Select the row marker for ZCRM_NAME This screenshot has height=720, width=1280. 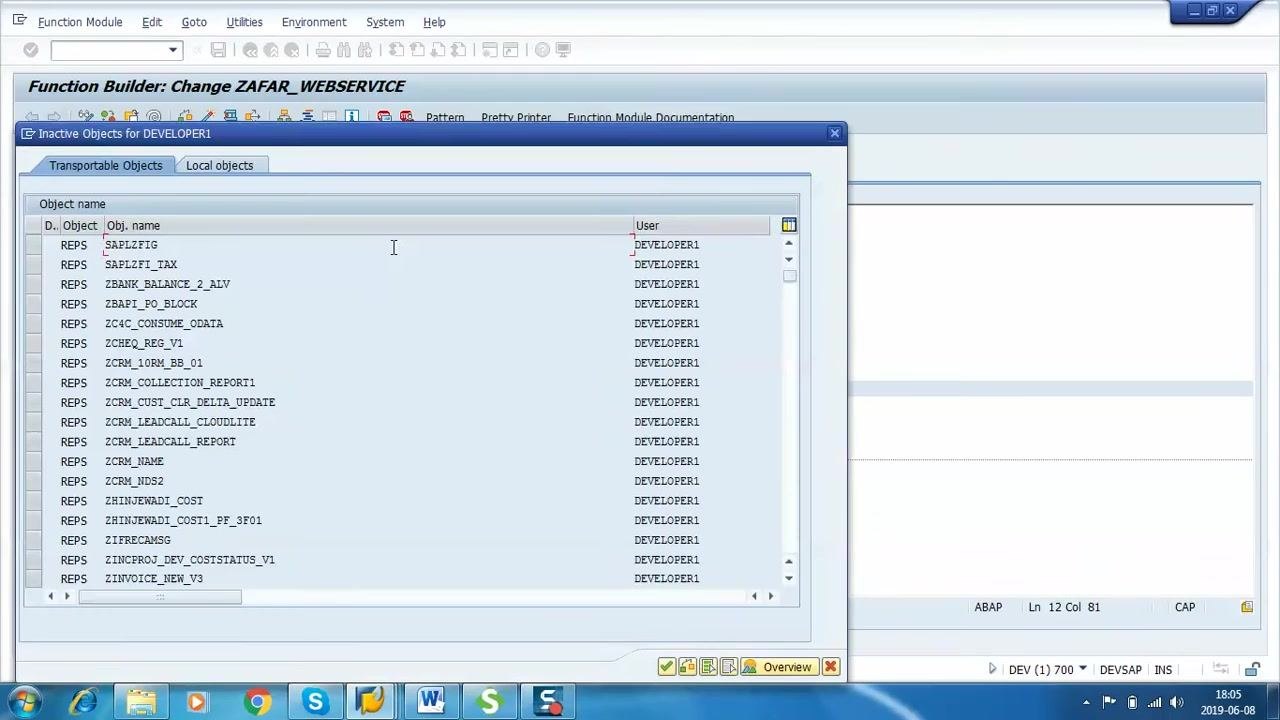pos(34,462)
